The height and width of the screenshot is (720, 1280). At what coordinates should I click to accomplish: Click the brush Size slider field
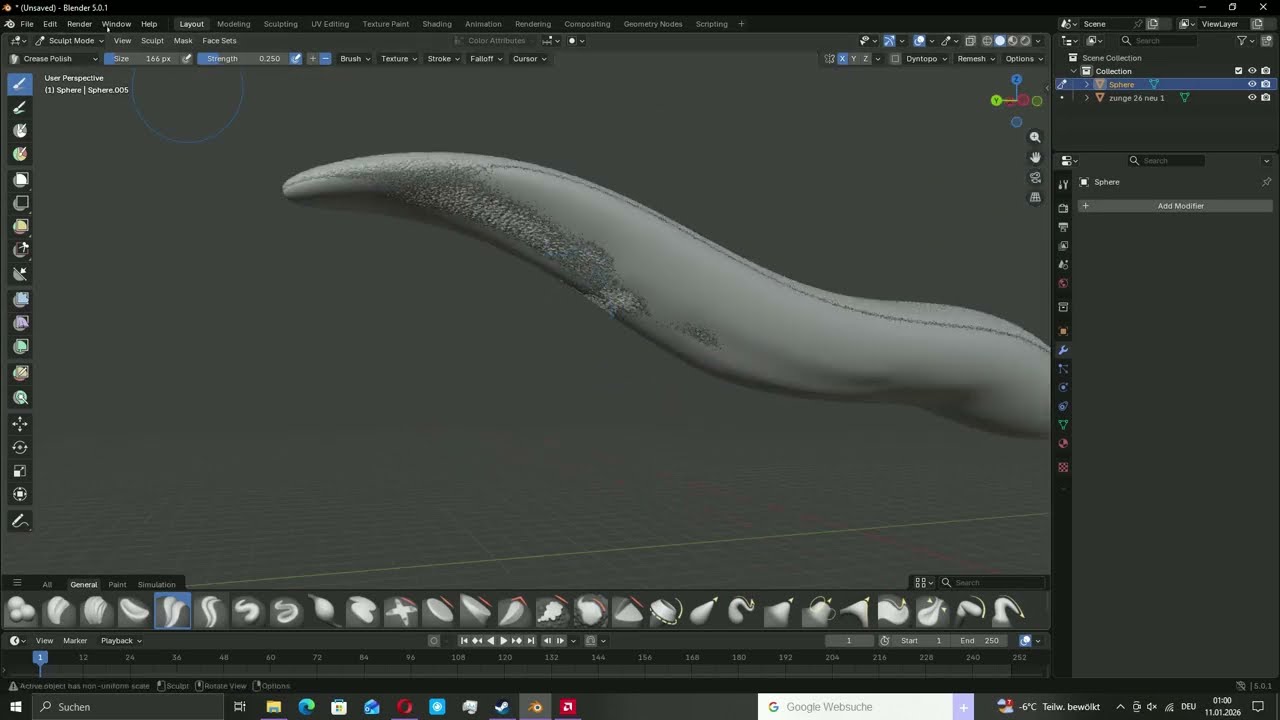142,59
